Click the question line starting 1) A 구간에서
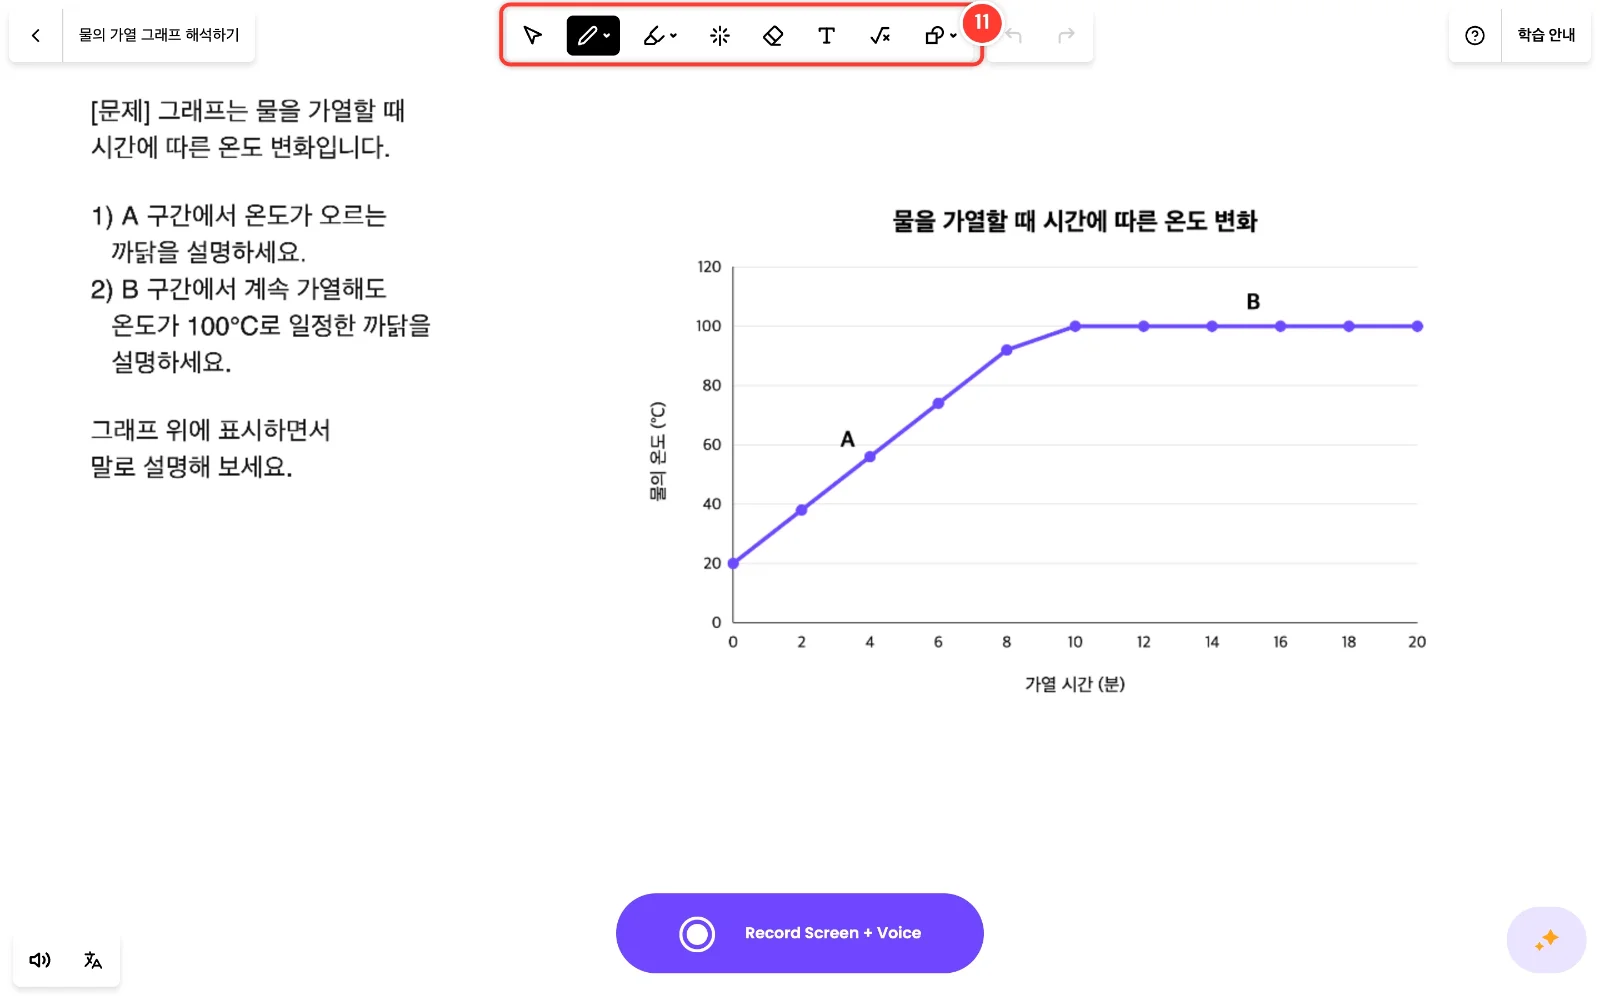 coord(239,216)
